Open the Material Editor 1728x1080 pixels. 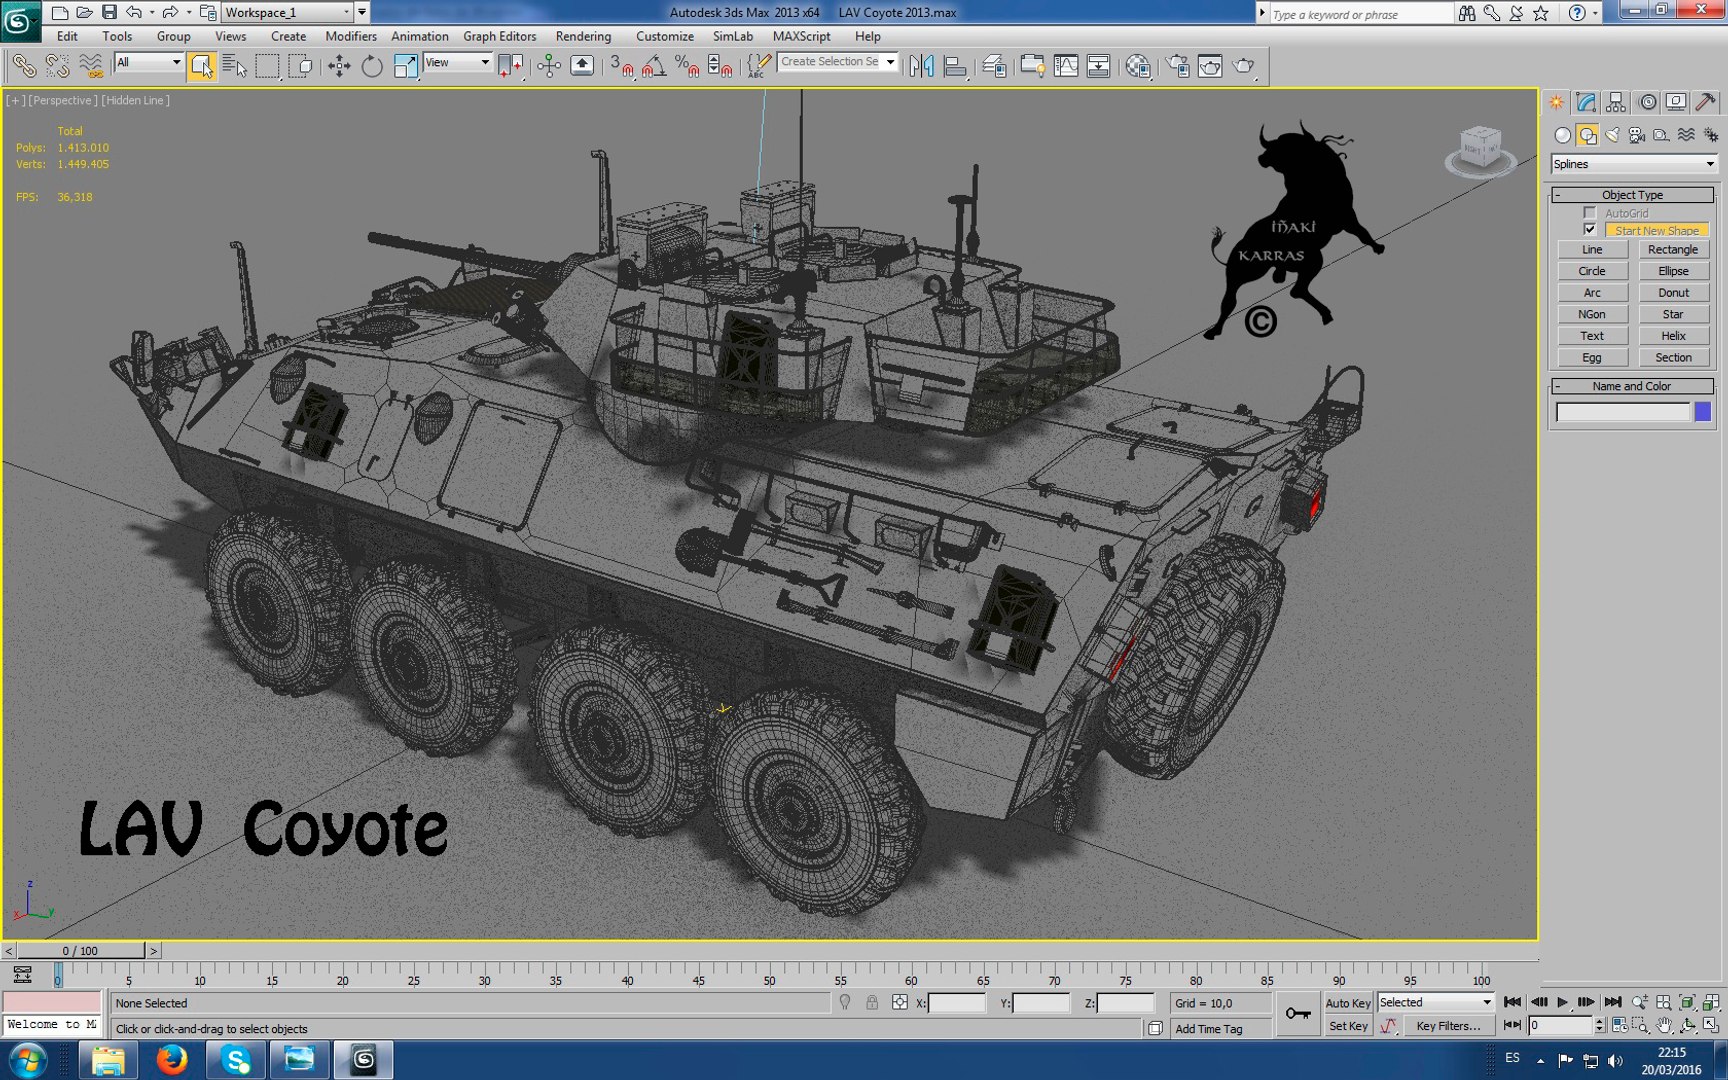click(1138, 67)
